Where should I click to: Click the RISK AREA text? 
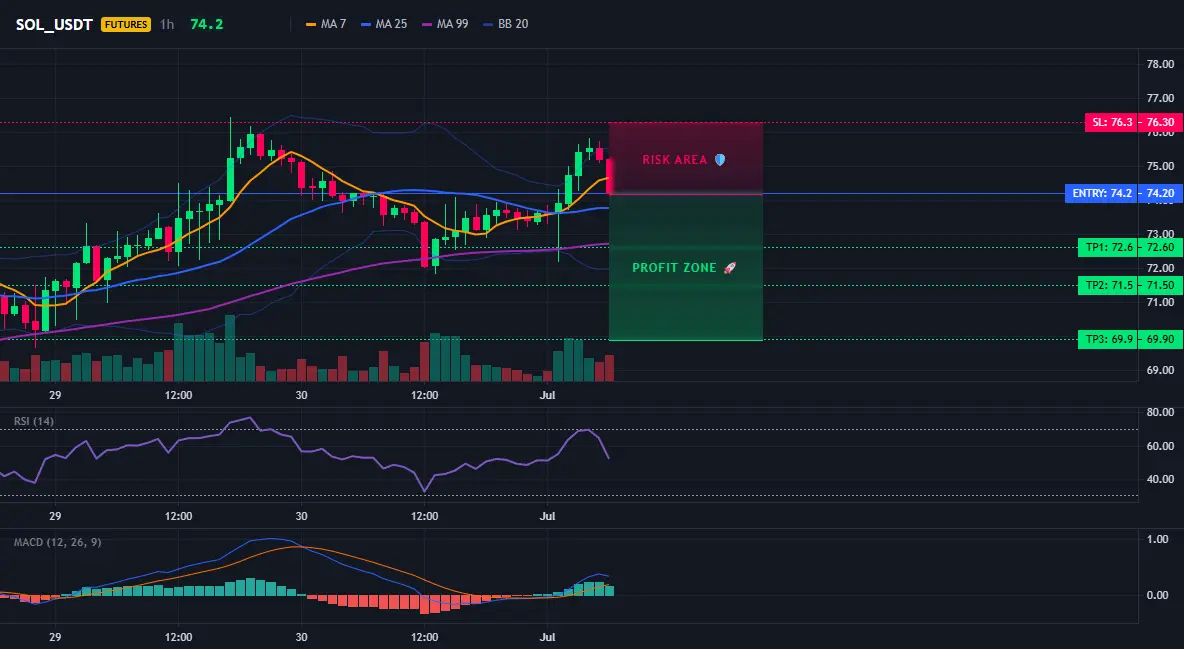coord(674,159)
